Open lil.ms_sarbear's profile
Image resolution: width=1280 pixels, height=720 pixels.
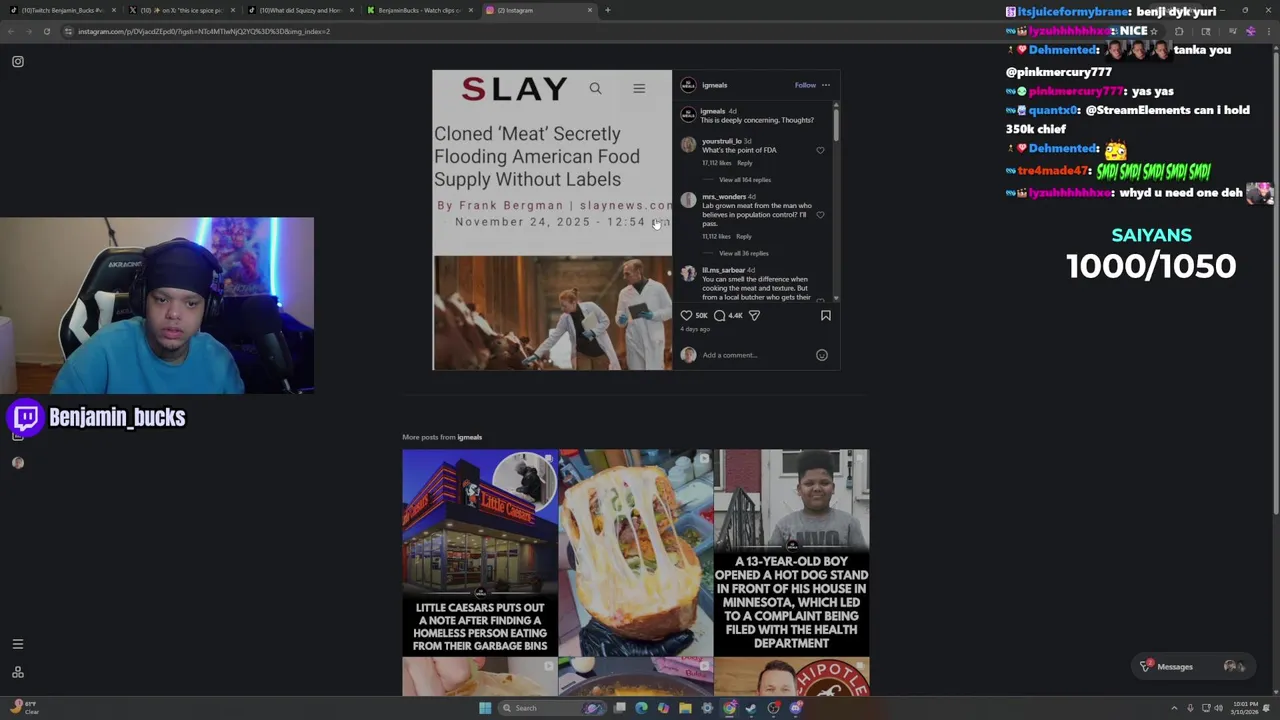click(723, 270)
